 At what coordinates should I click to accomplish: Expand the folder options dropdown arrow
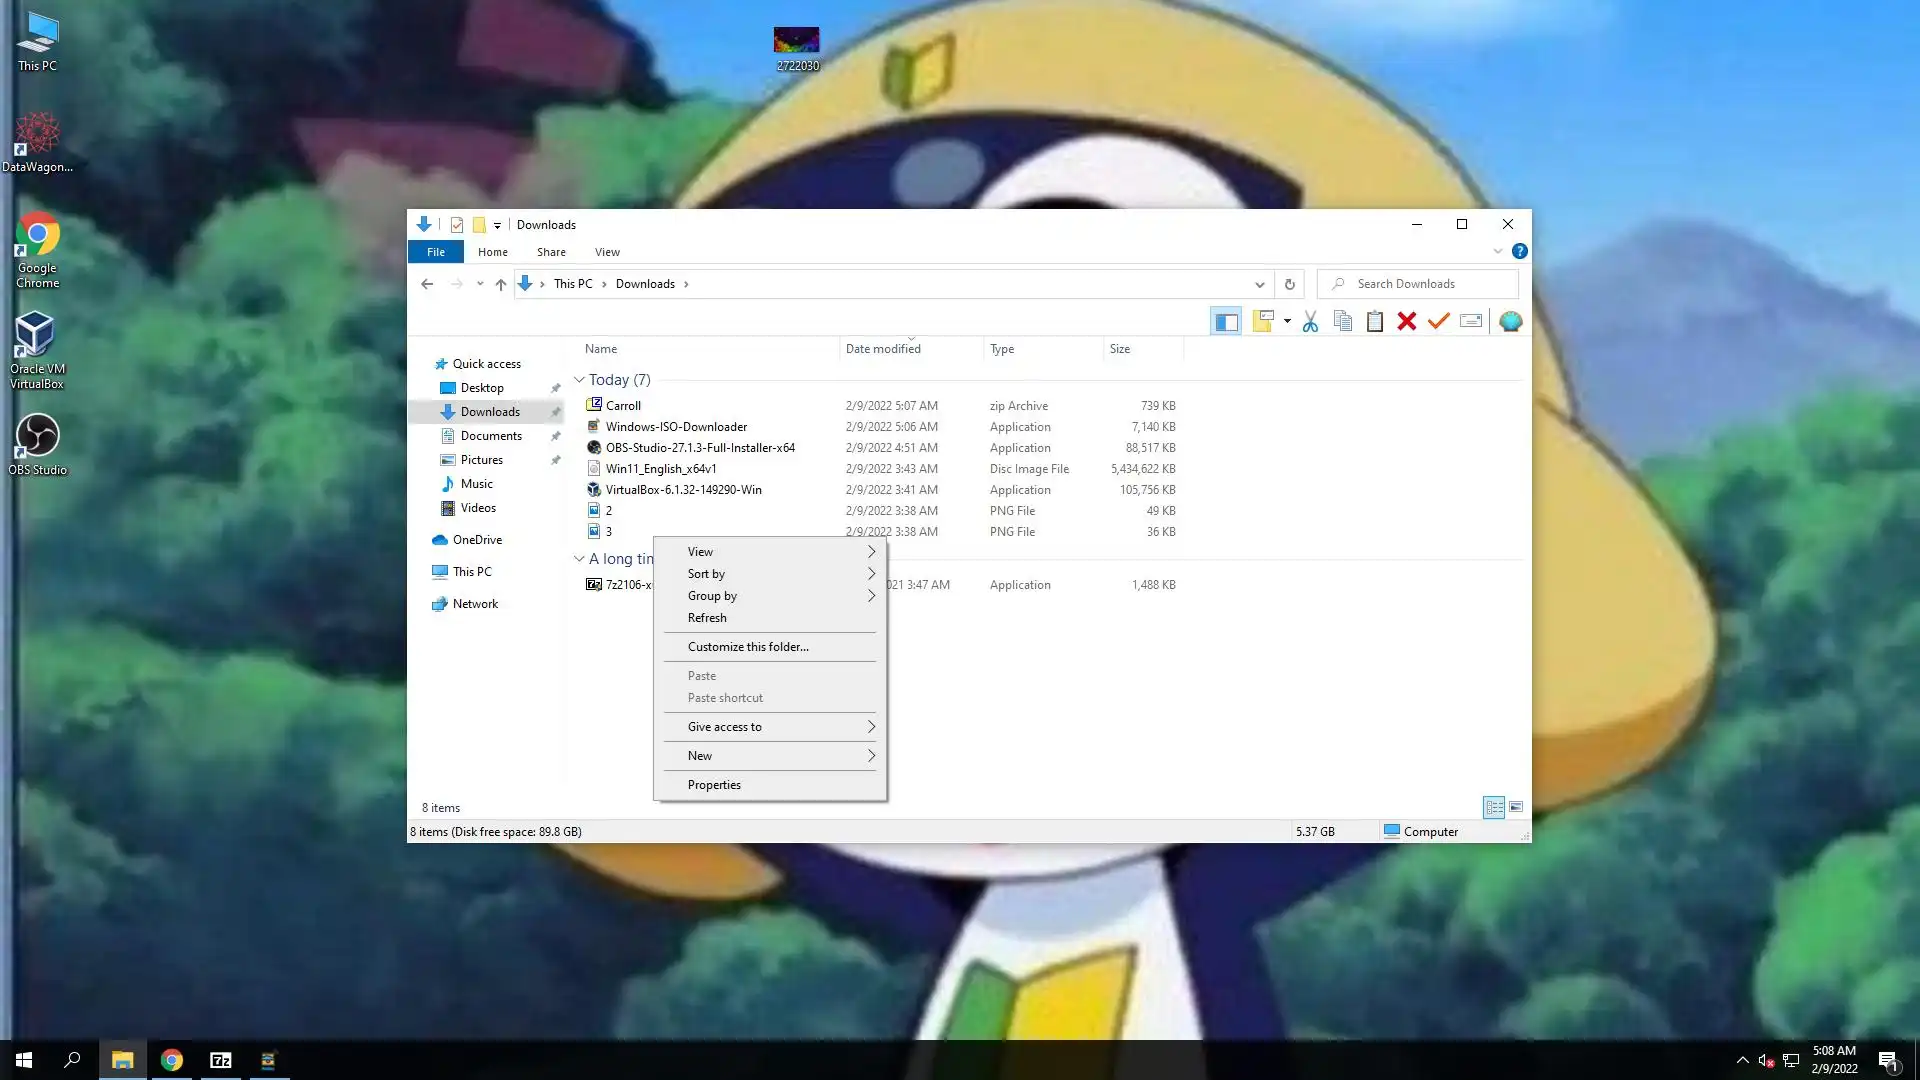1287,321
